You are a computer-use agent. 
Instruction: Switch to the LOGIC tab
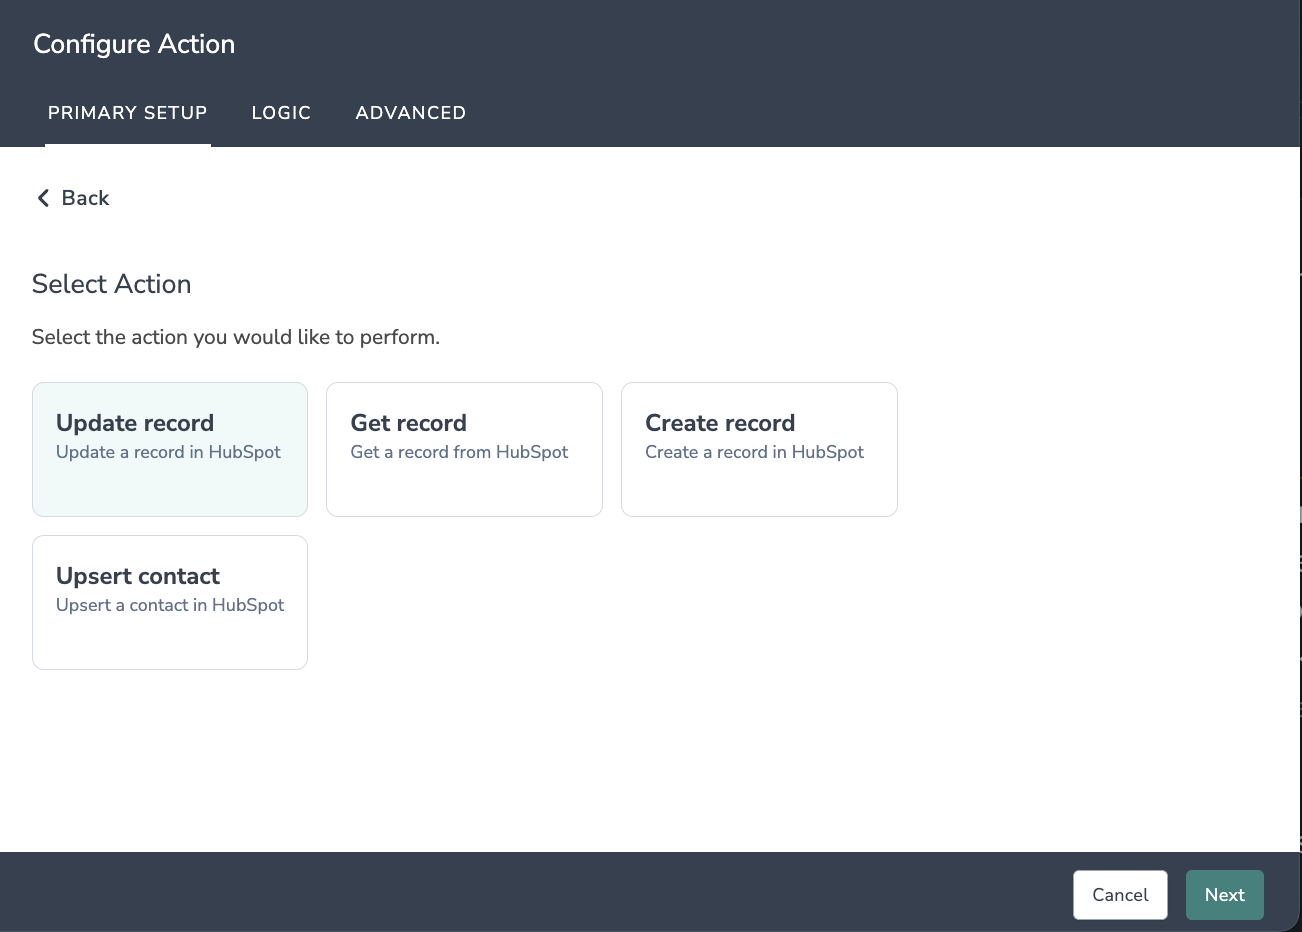[281, 113]
